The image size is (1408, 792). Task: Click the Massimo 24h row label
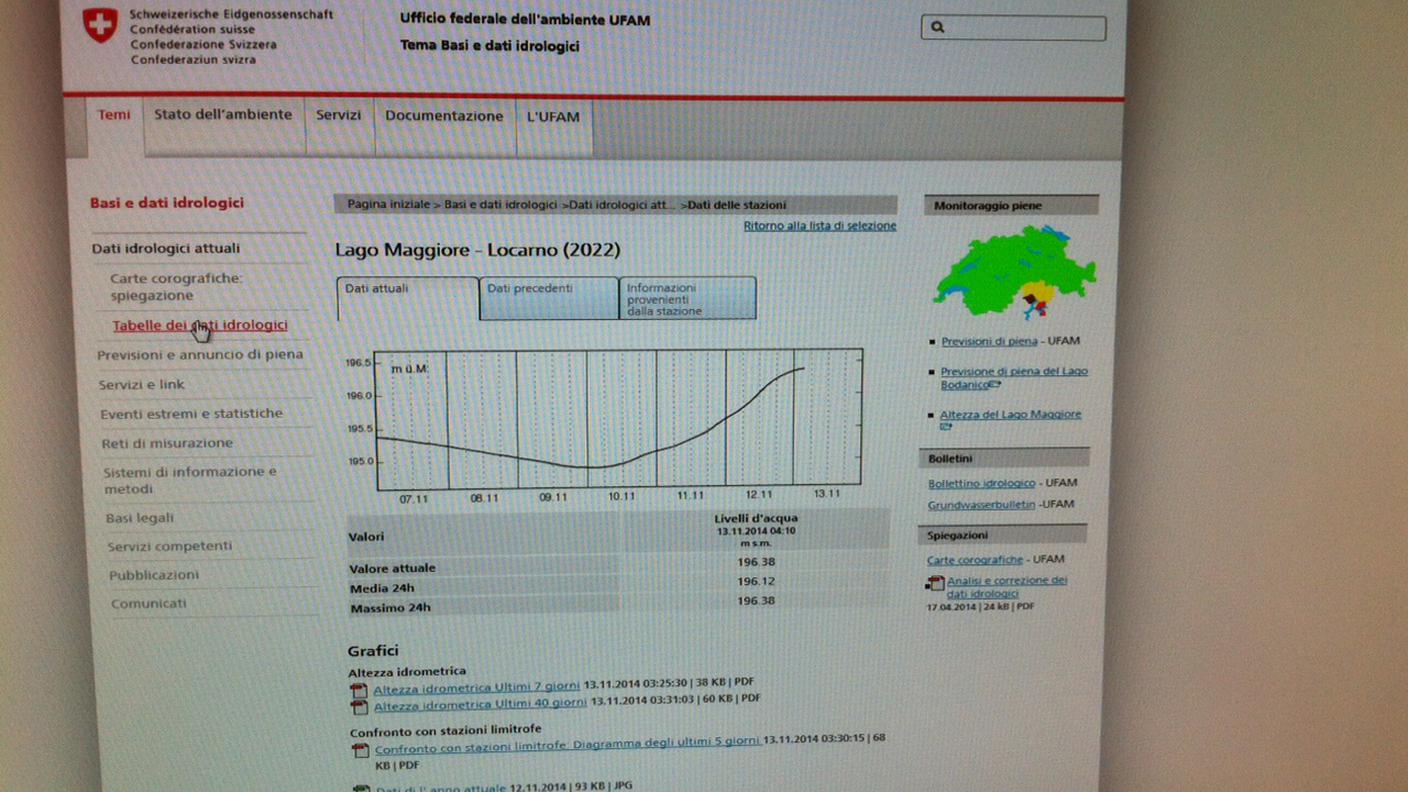[390, 608]
